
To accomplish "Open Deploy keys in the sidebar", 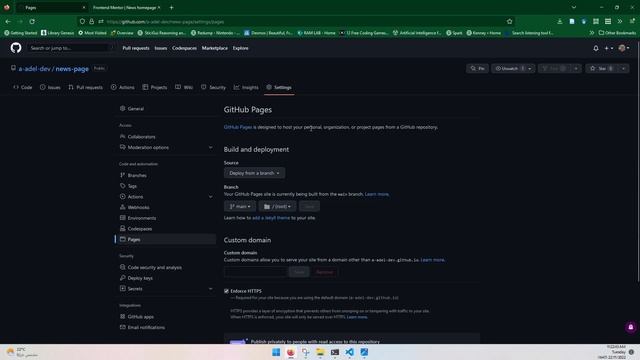I will (x=165, y=278).
